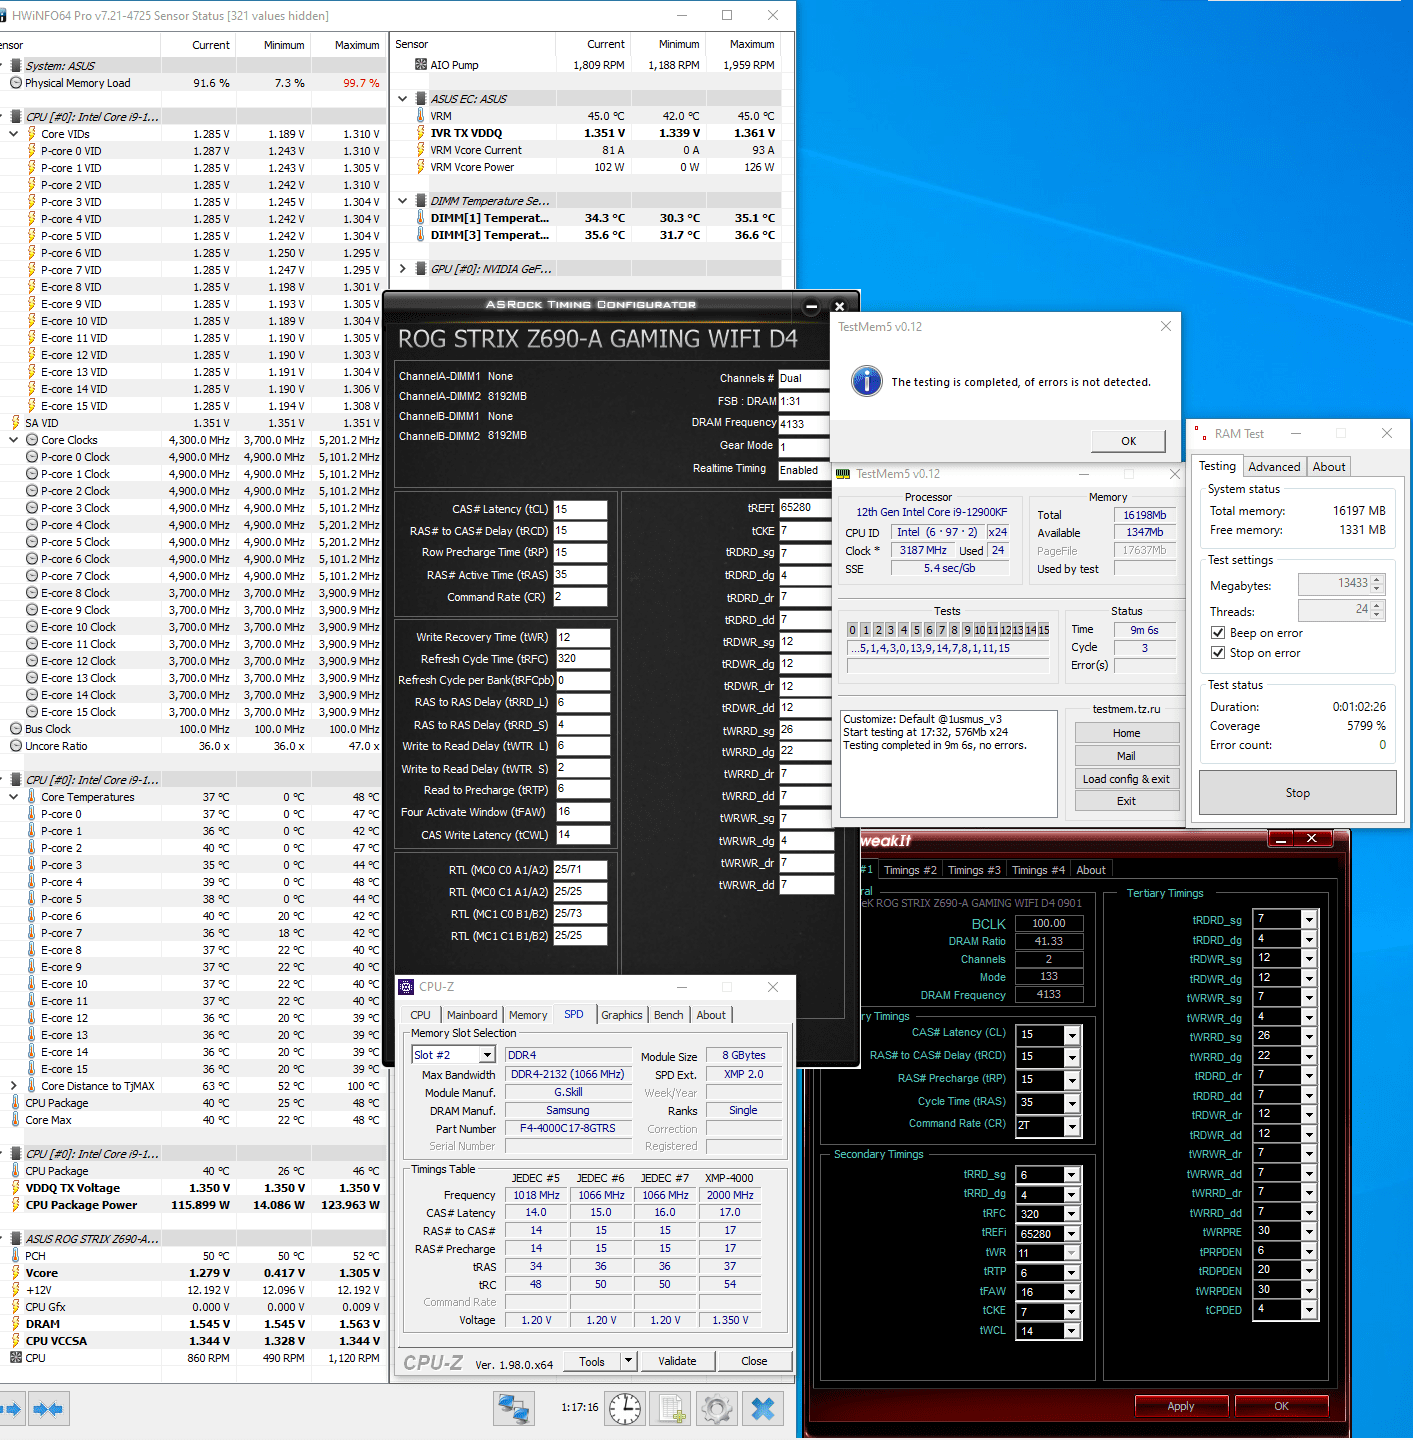Click the TestMem5 log text box
The height and width of the screenshot is (1440, 1413).
(x=948, y=764)
